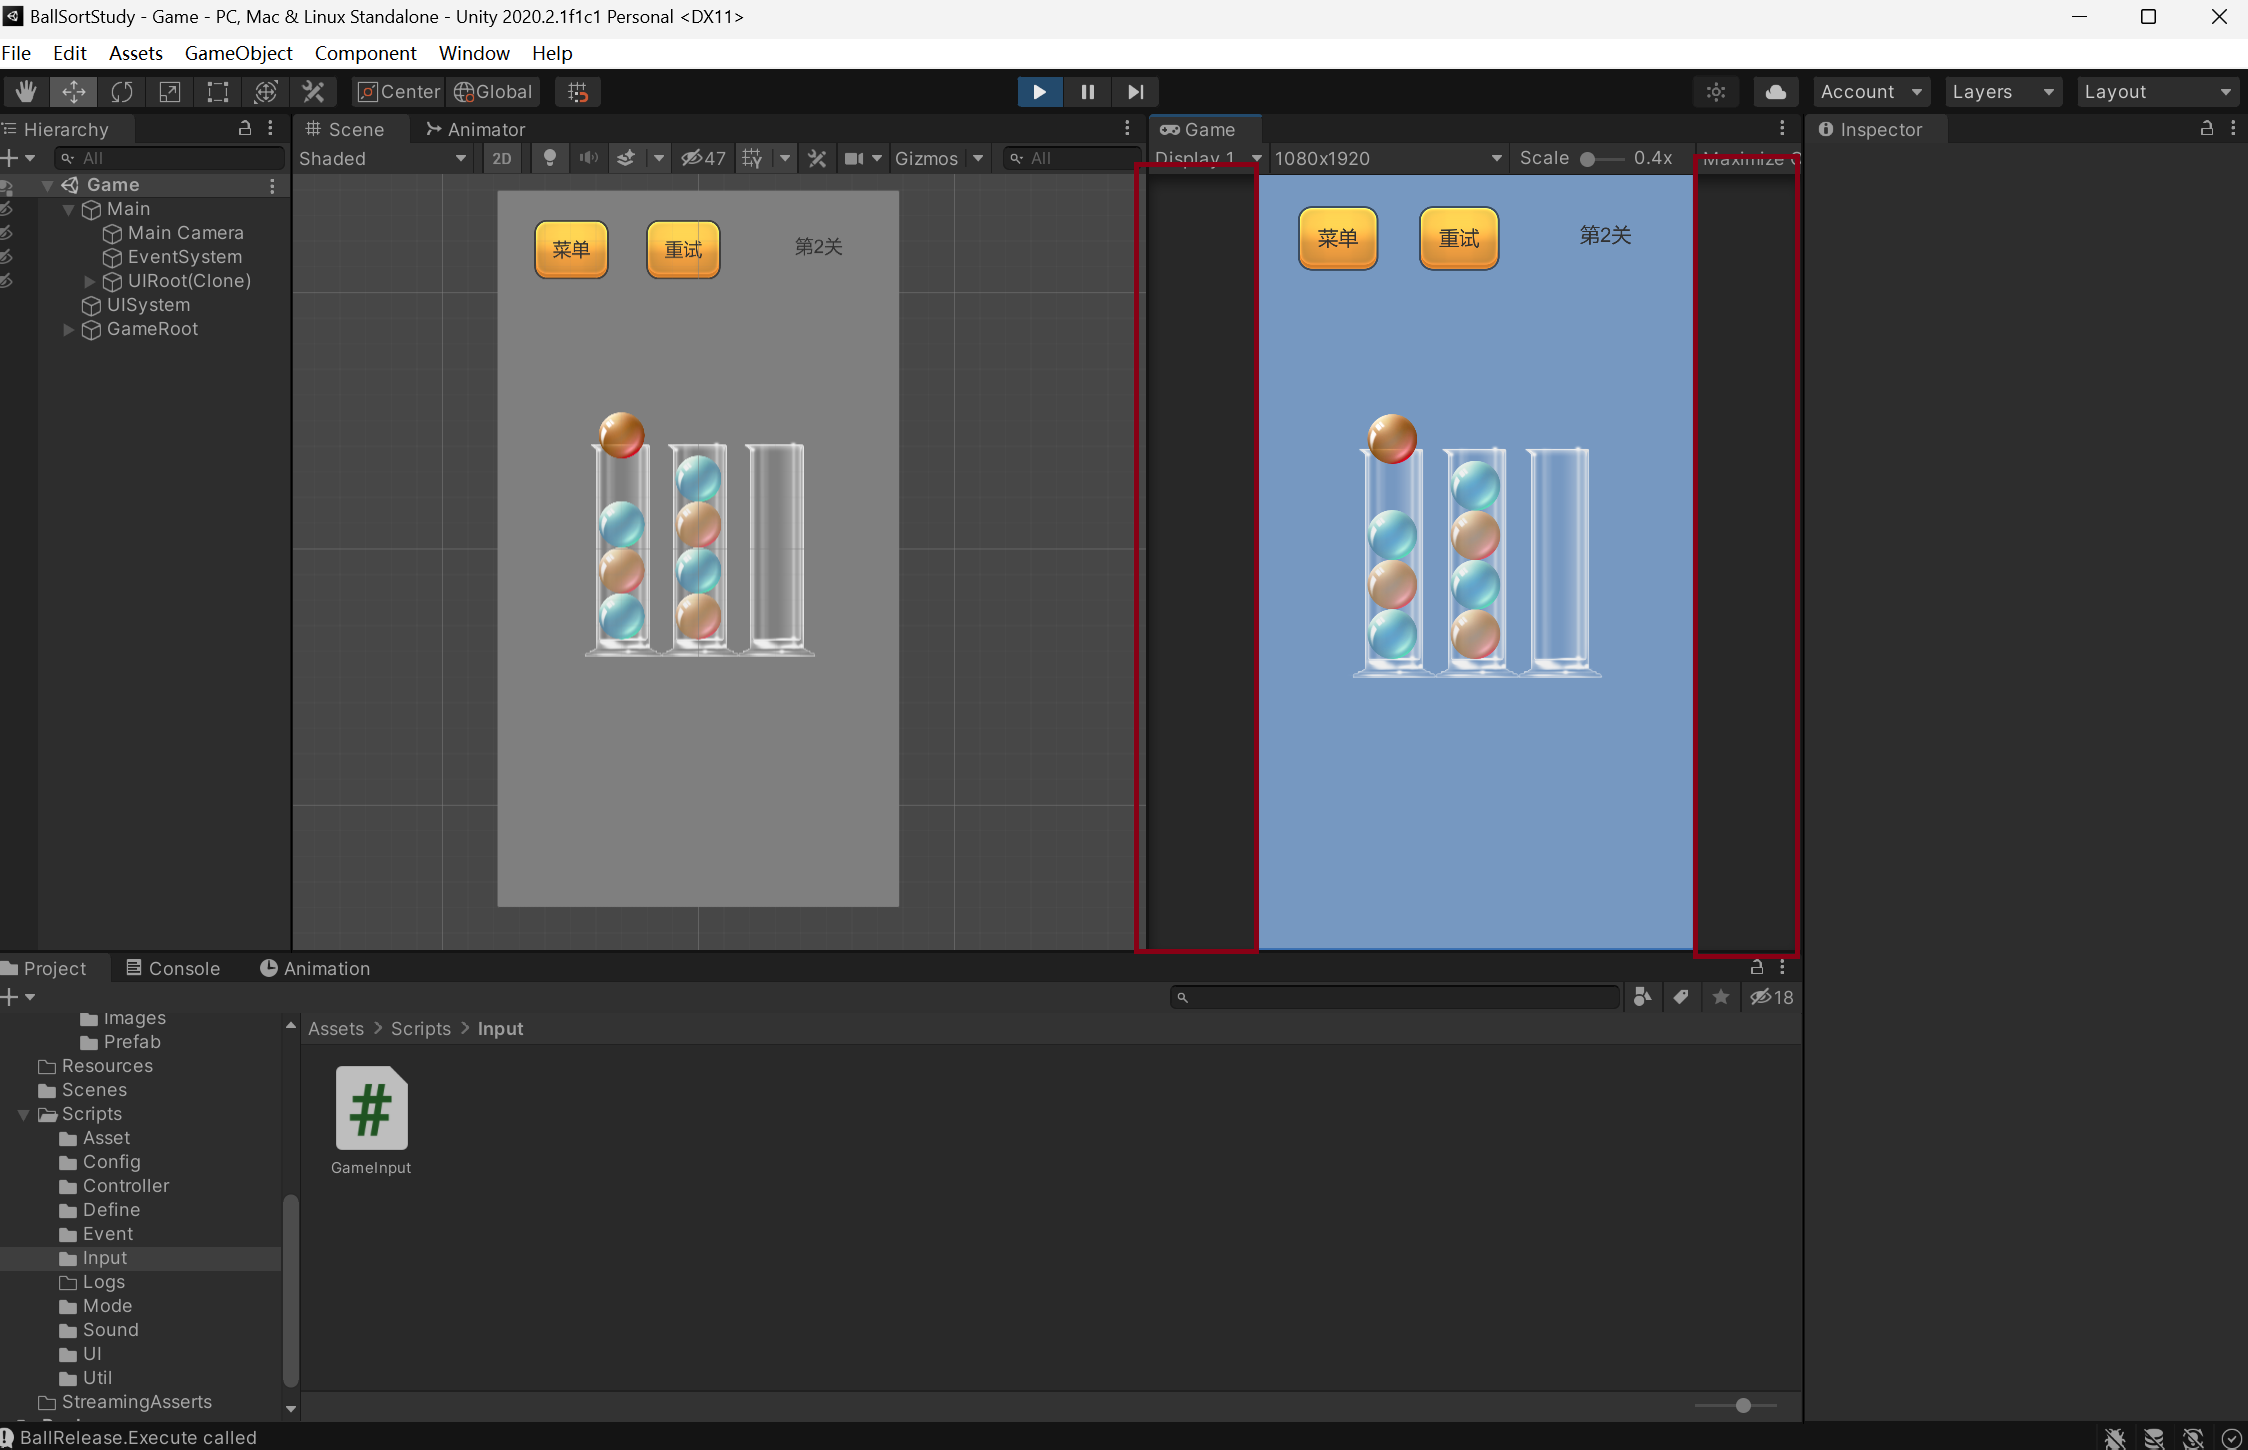Open custom editor tools icon
Screen dimensions: 2248x1450
tap(314, 92)
